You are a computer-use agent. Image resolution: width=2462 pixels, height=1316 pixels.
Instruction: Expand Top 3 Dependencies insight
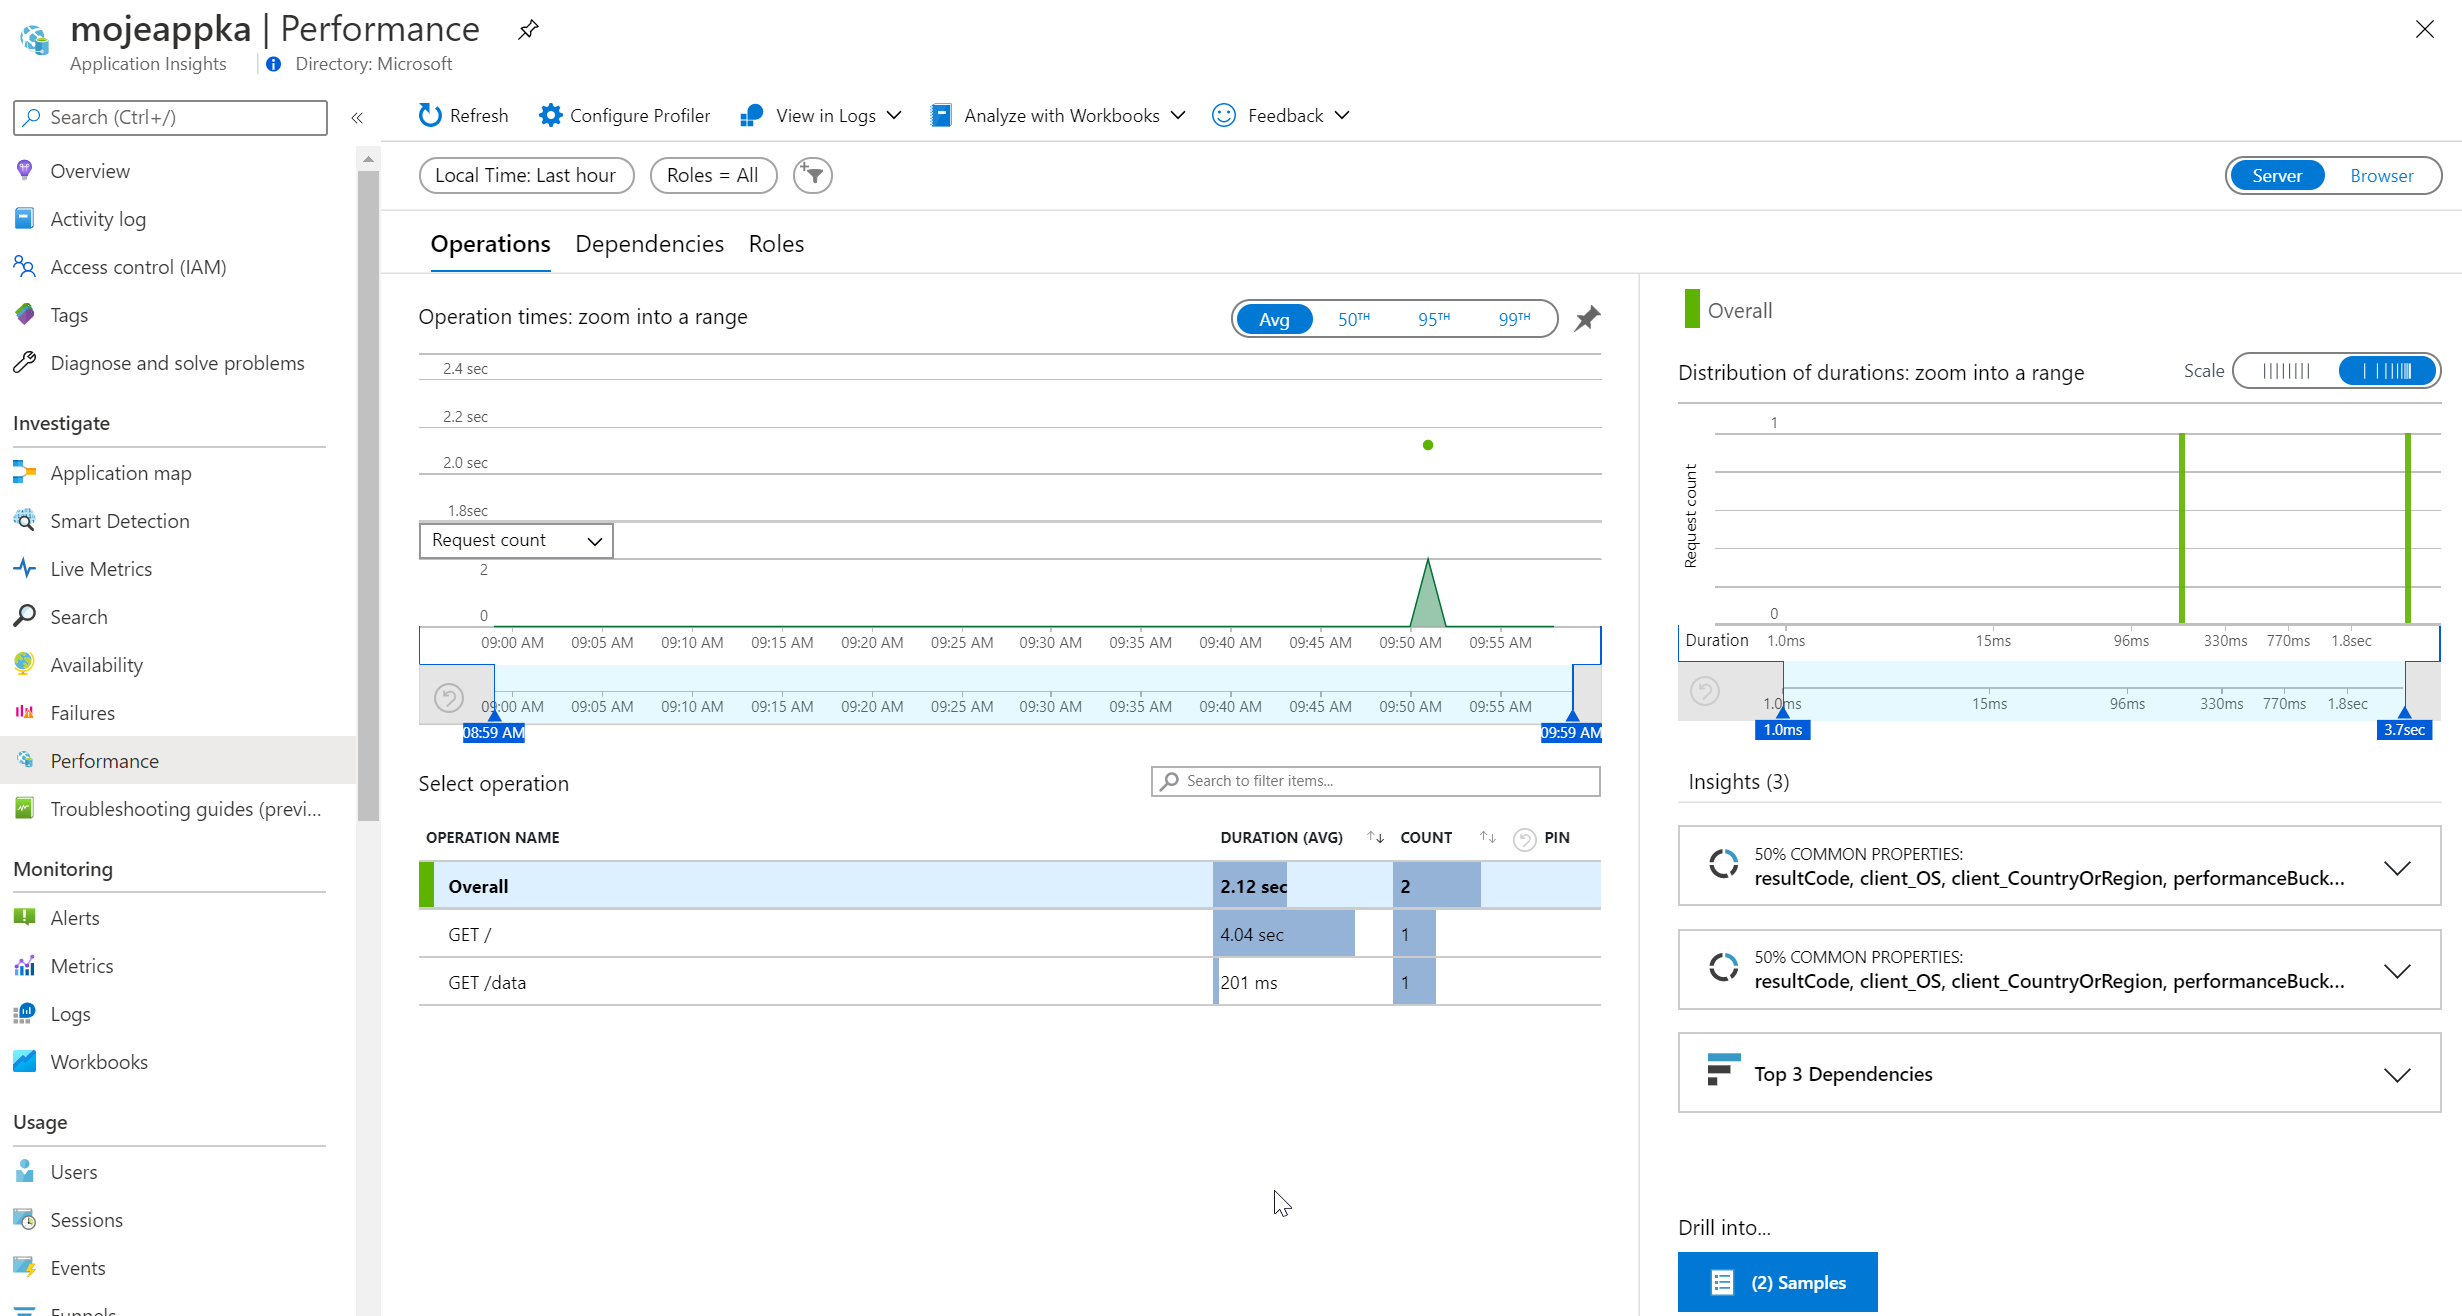[2059, 1074]
